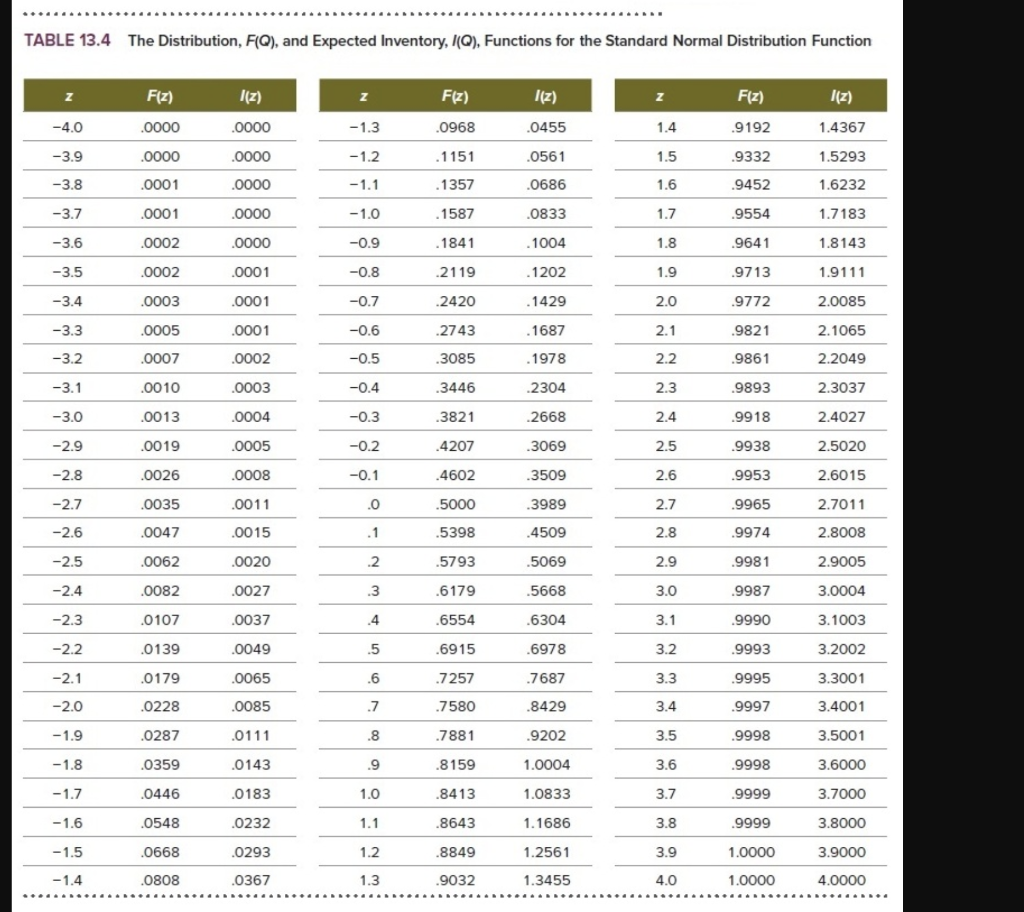Click the F(z) value .5793
This screenshot has width=1024, height=912.
pos(455,562)
